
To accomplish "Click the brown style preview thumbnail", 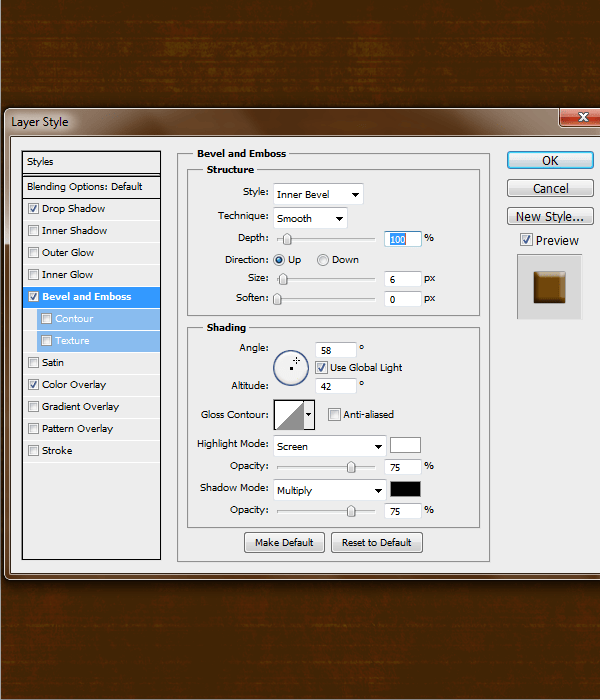I will click(x=550, y=287).
